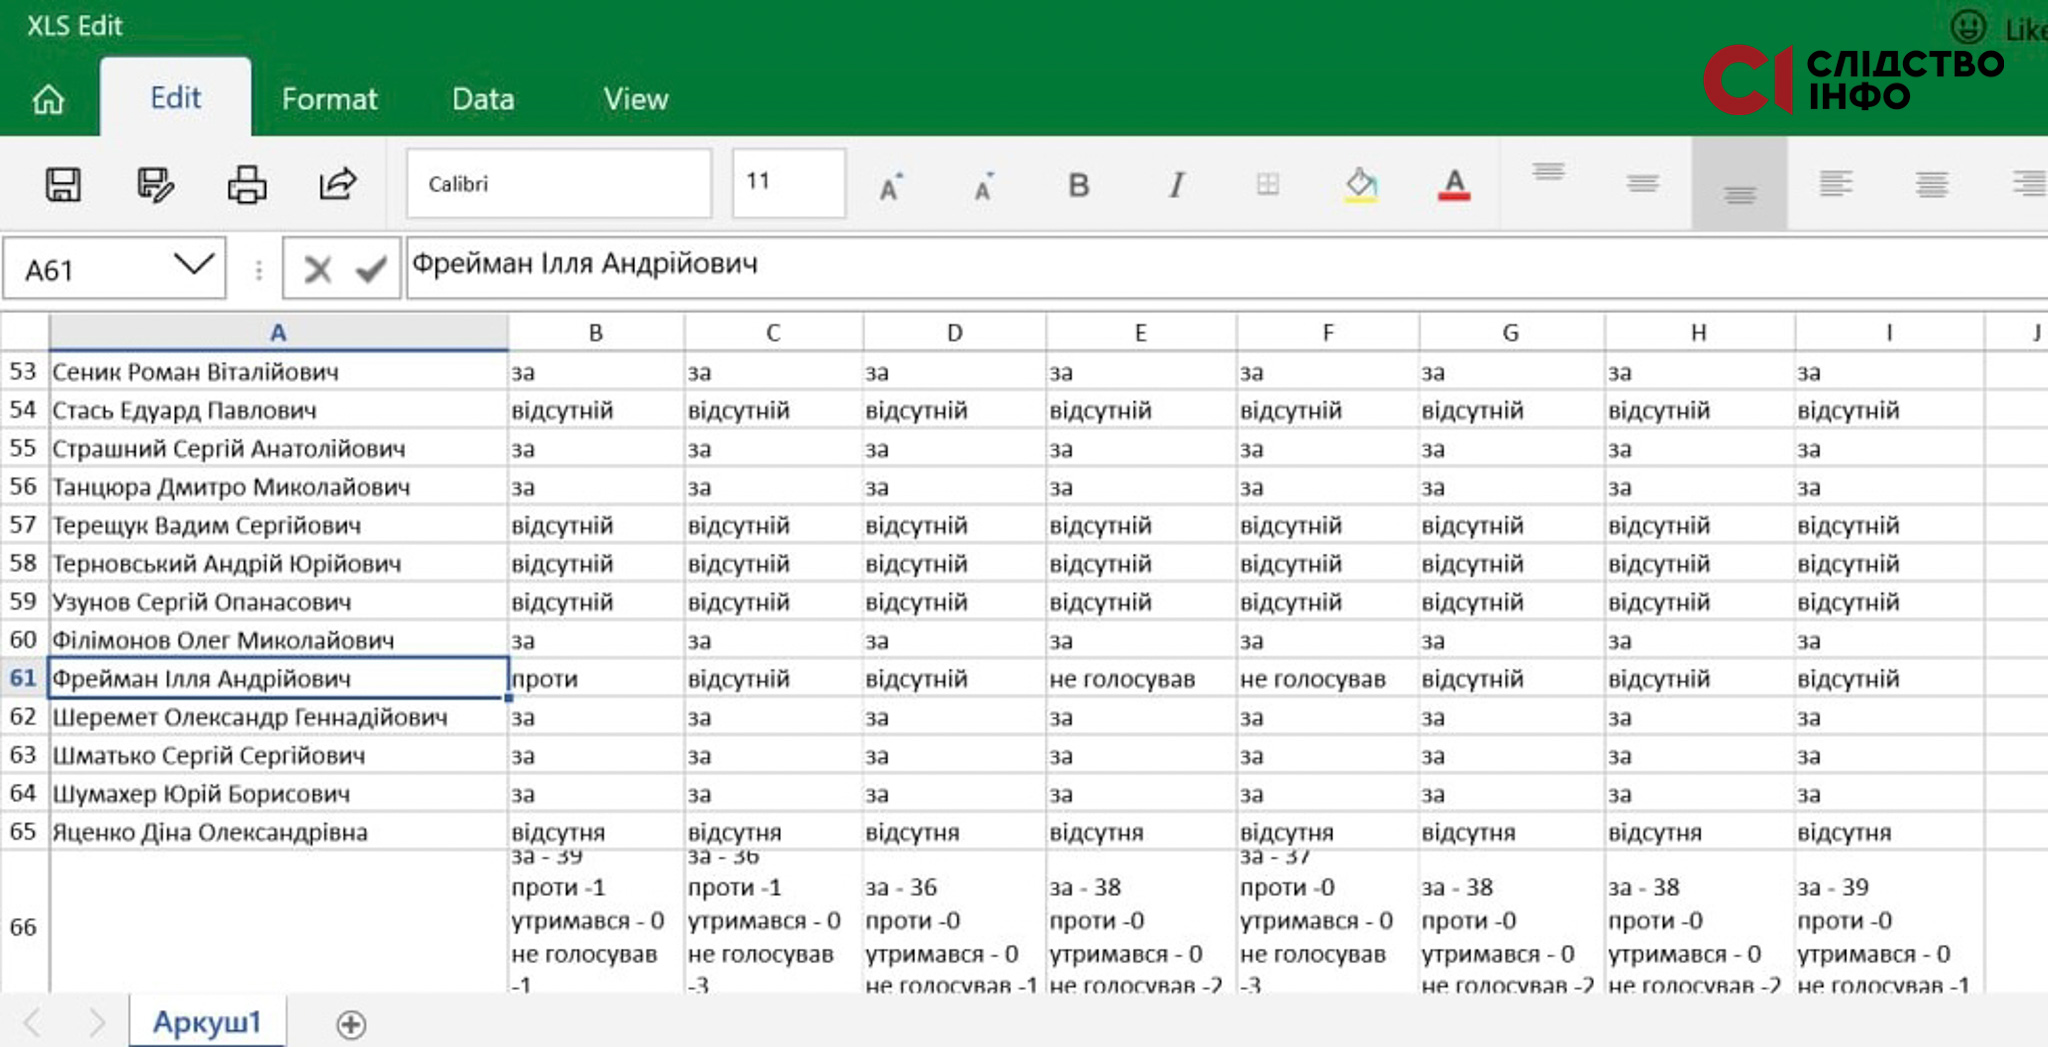Select cell Стась Едуард Павлович
Viewport: 2048px width, 1047px height.
click(279, 410)
